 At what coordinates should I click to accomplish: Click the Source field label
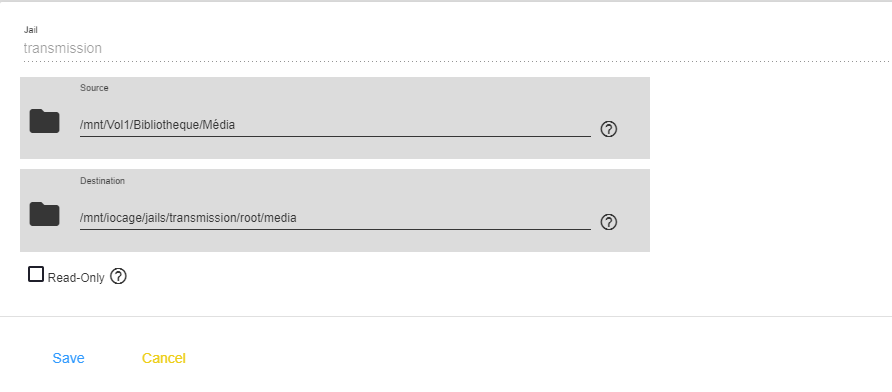(x=94, y=88)
